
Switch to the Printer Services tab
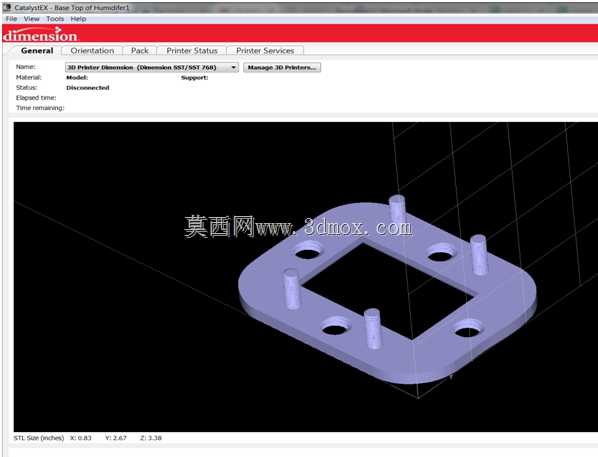[265, 51]
